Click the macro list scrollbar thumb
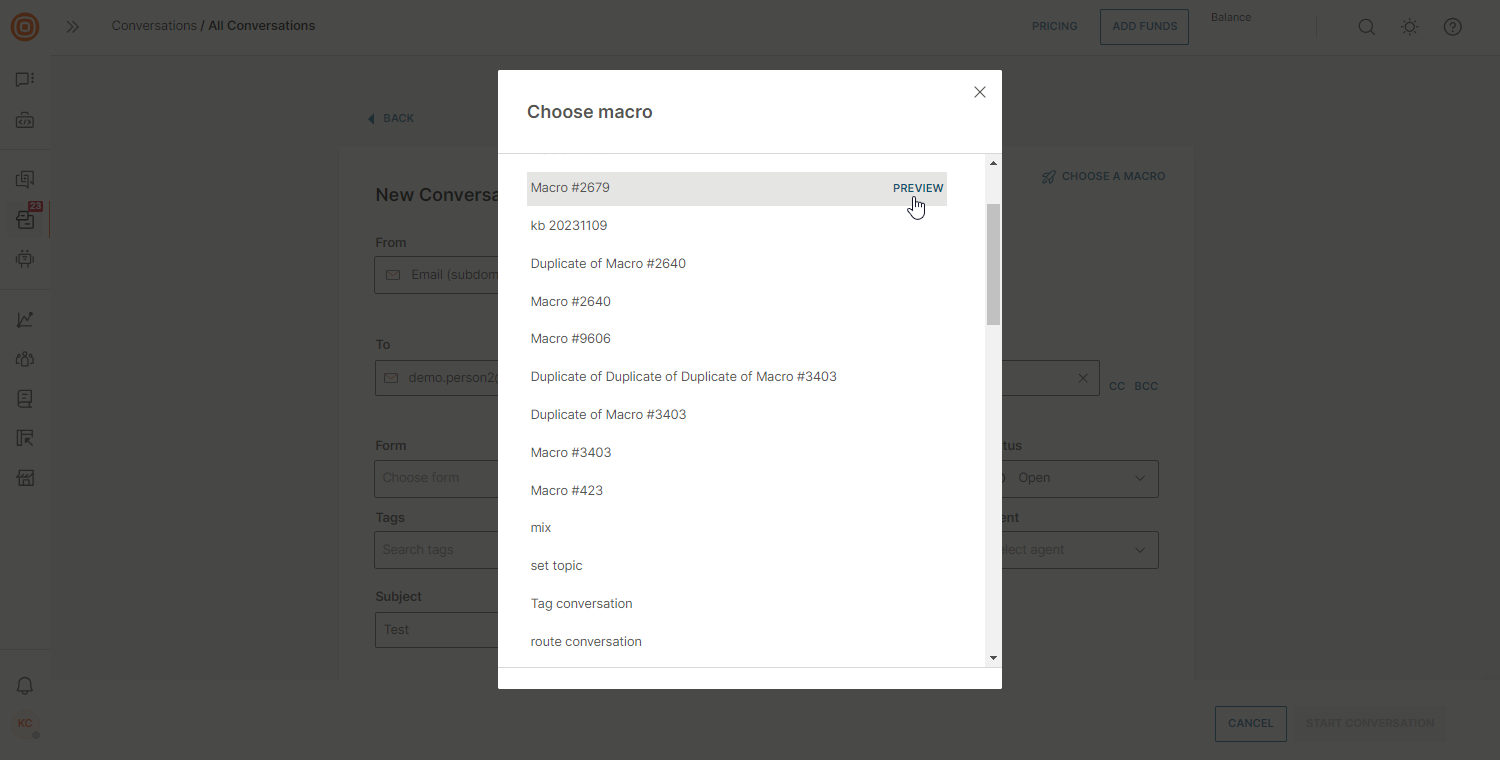This screenshot has height=760, width=1500. [x=993, y=265]
